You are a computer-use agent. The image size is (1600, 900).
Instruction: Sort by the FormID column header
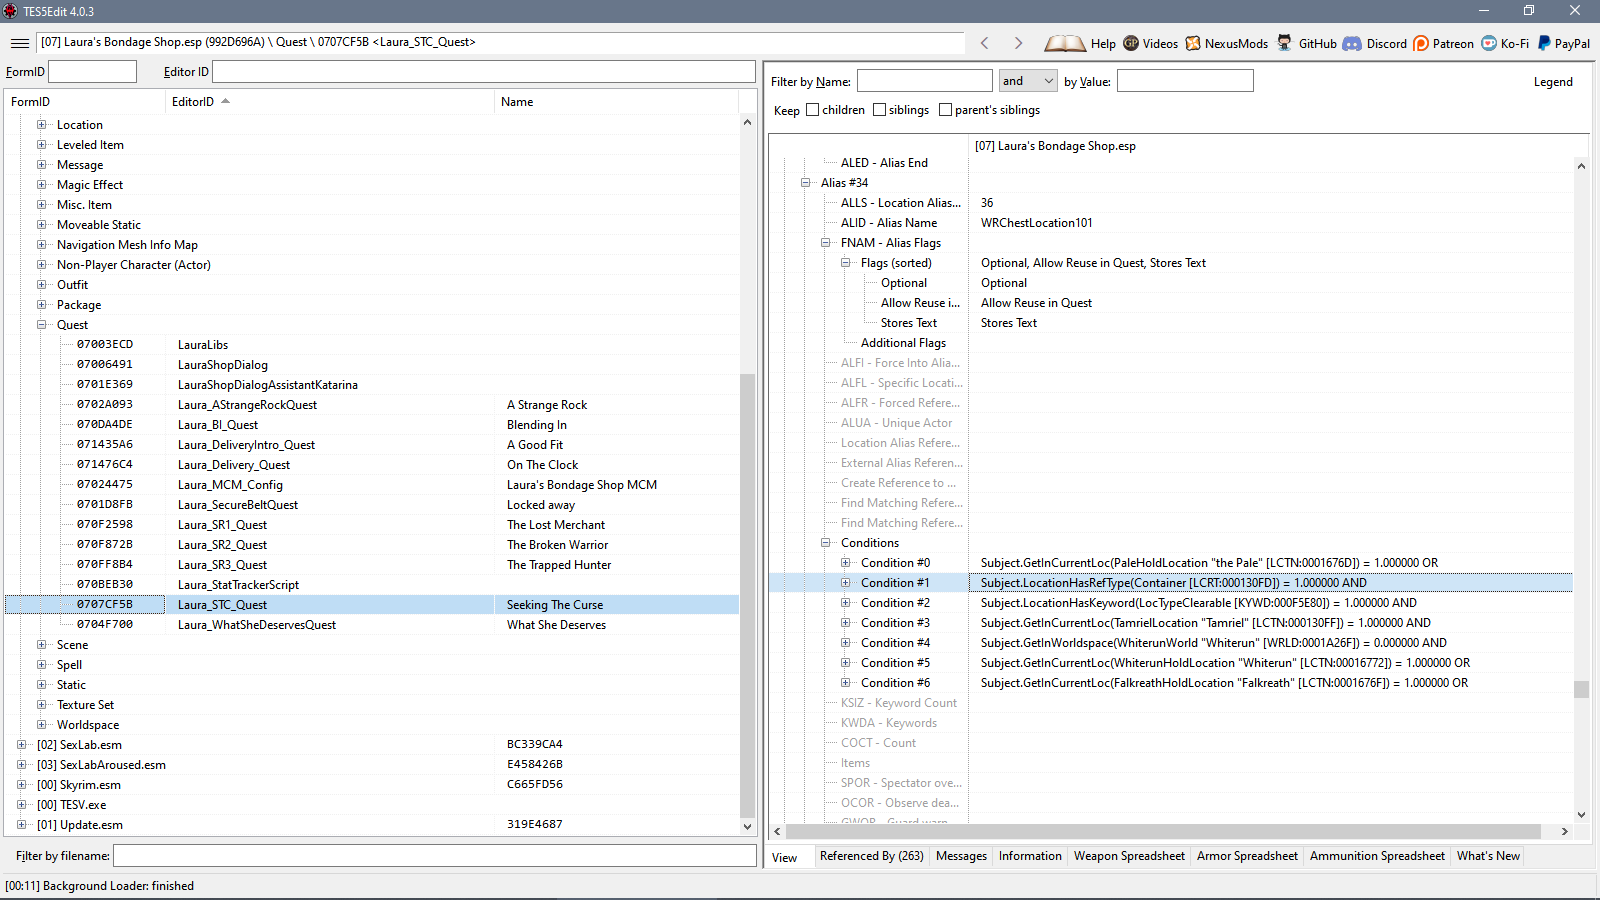(85, 102)
